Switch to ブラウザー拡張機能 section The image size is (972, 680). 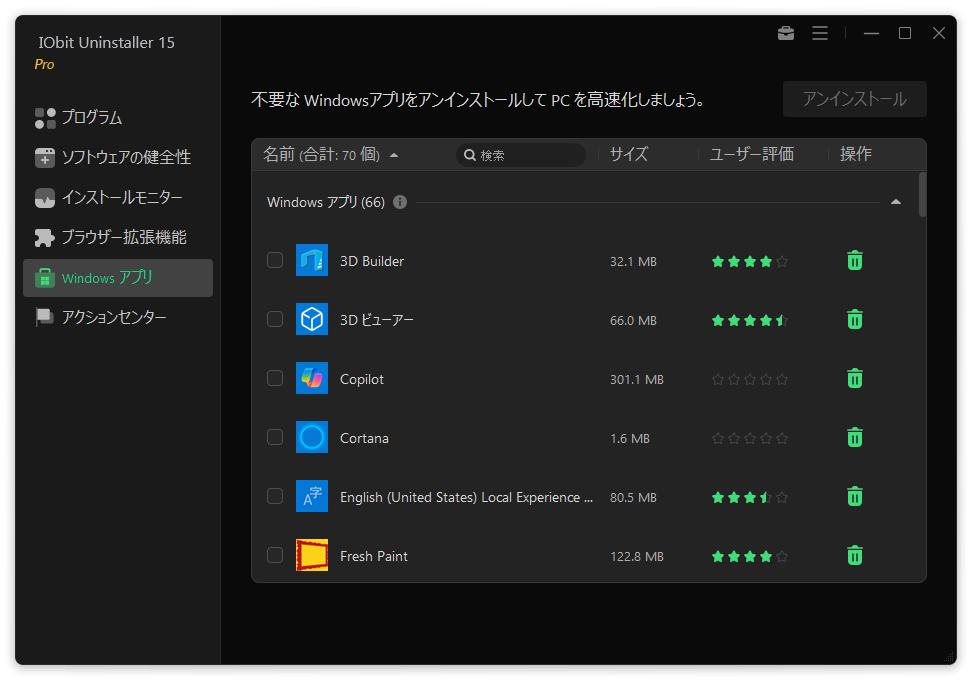click(x=124, y=238)
